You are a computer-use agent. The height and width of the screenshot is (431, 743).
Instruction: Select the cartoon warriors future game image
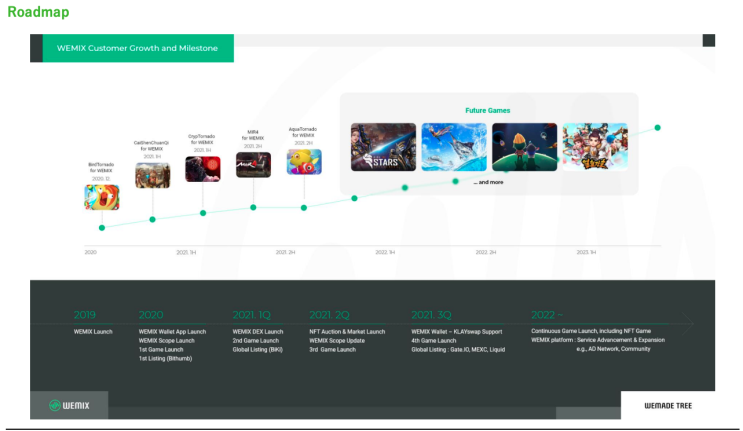[x=595, y=147]
